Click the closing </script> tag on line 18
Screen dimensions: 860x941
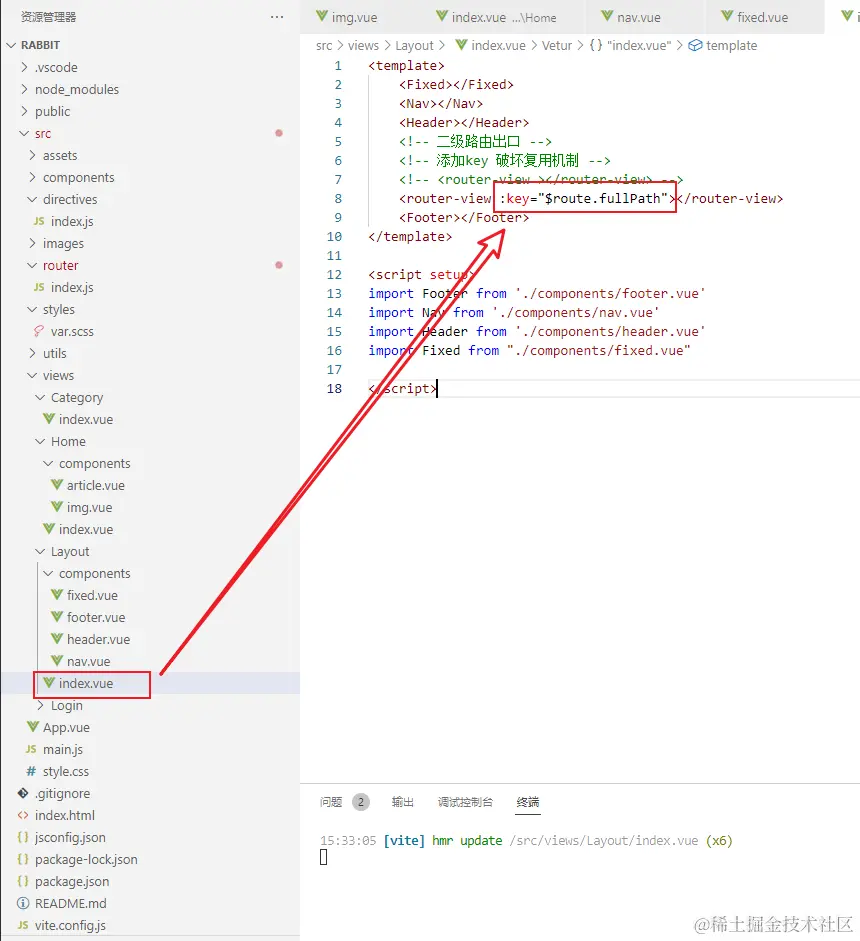(403, 388)
